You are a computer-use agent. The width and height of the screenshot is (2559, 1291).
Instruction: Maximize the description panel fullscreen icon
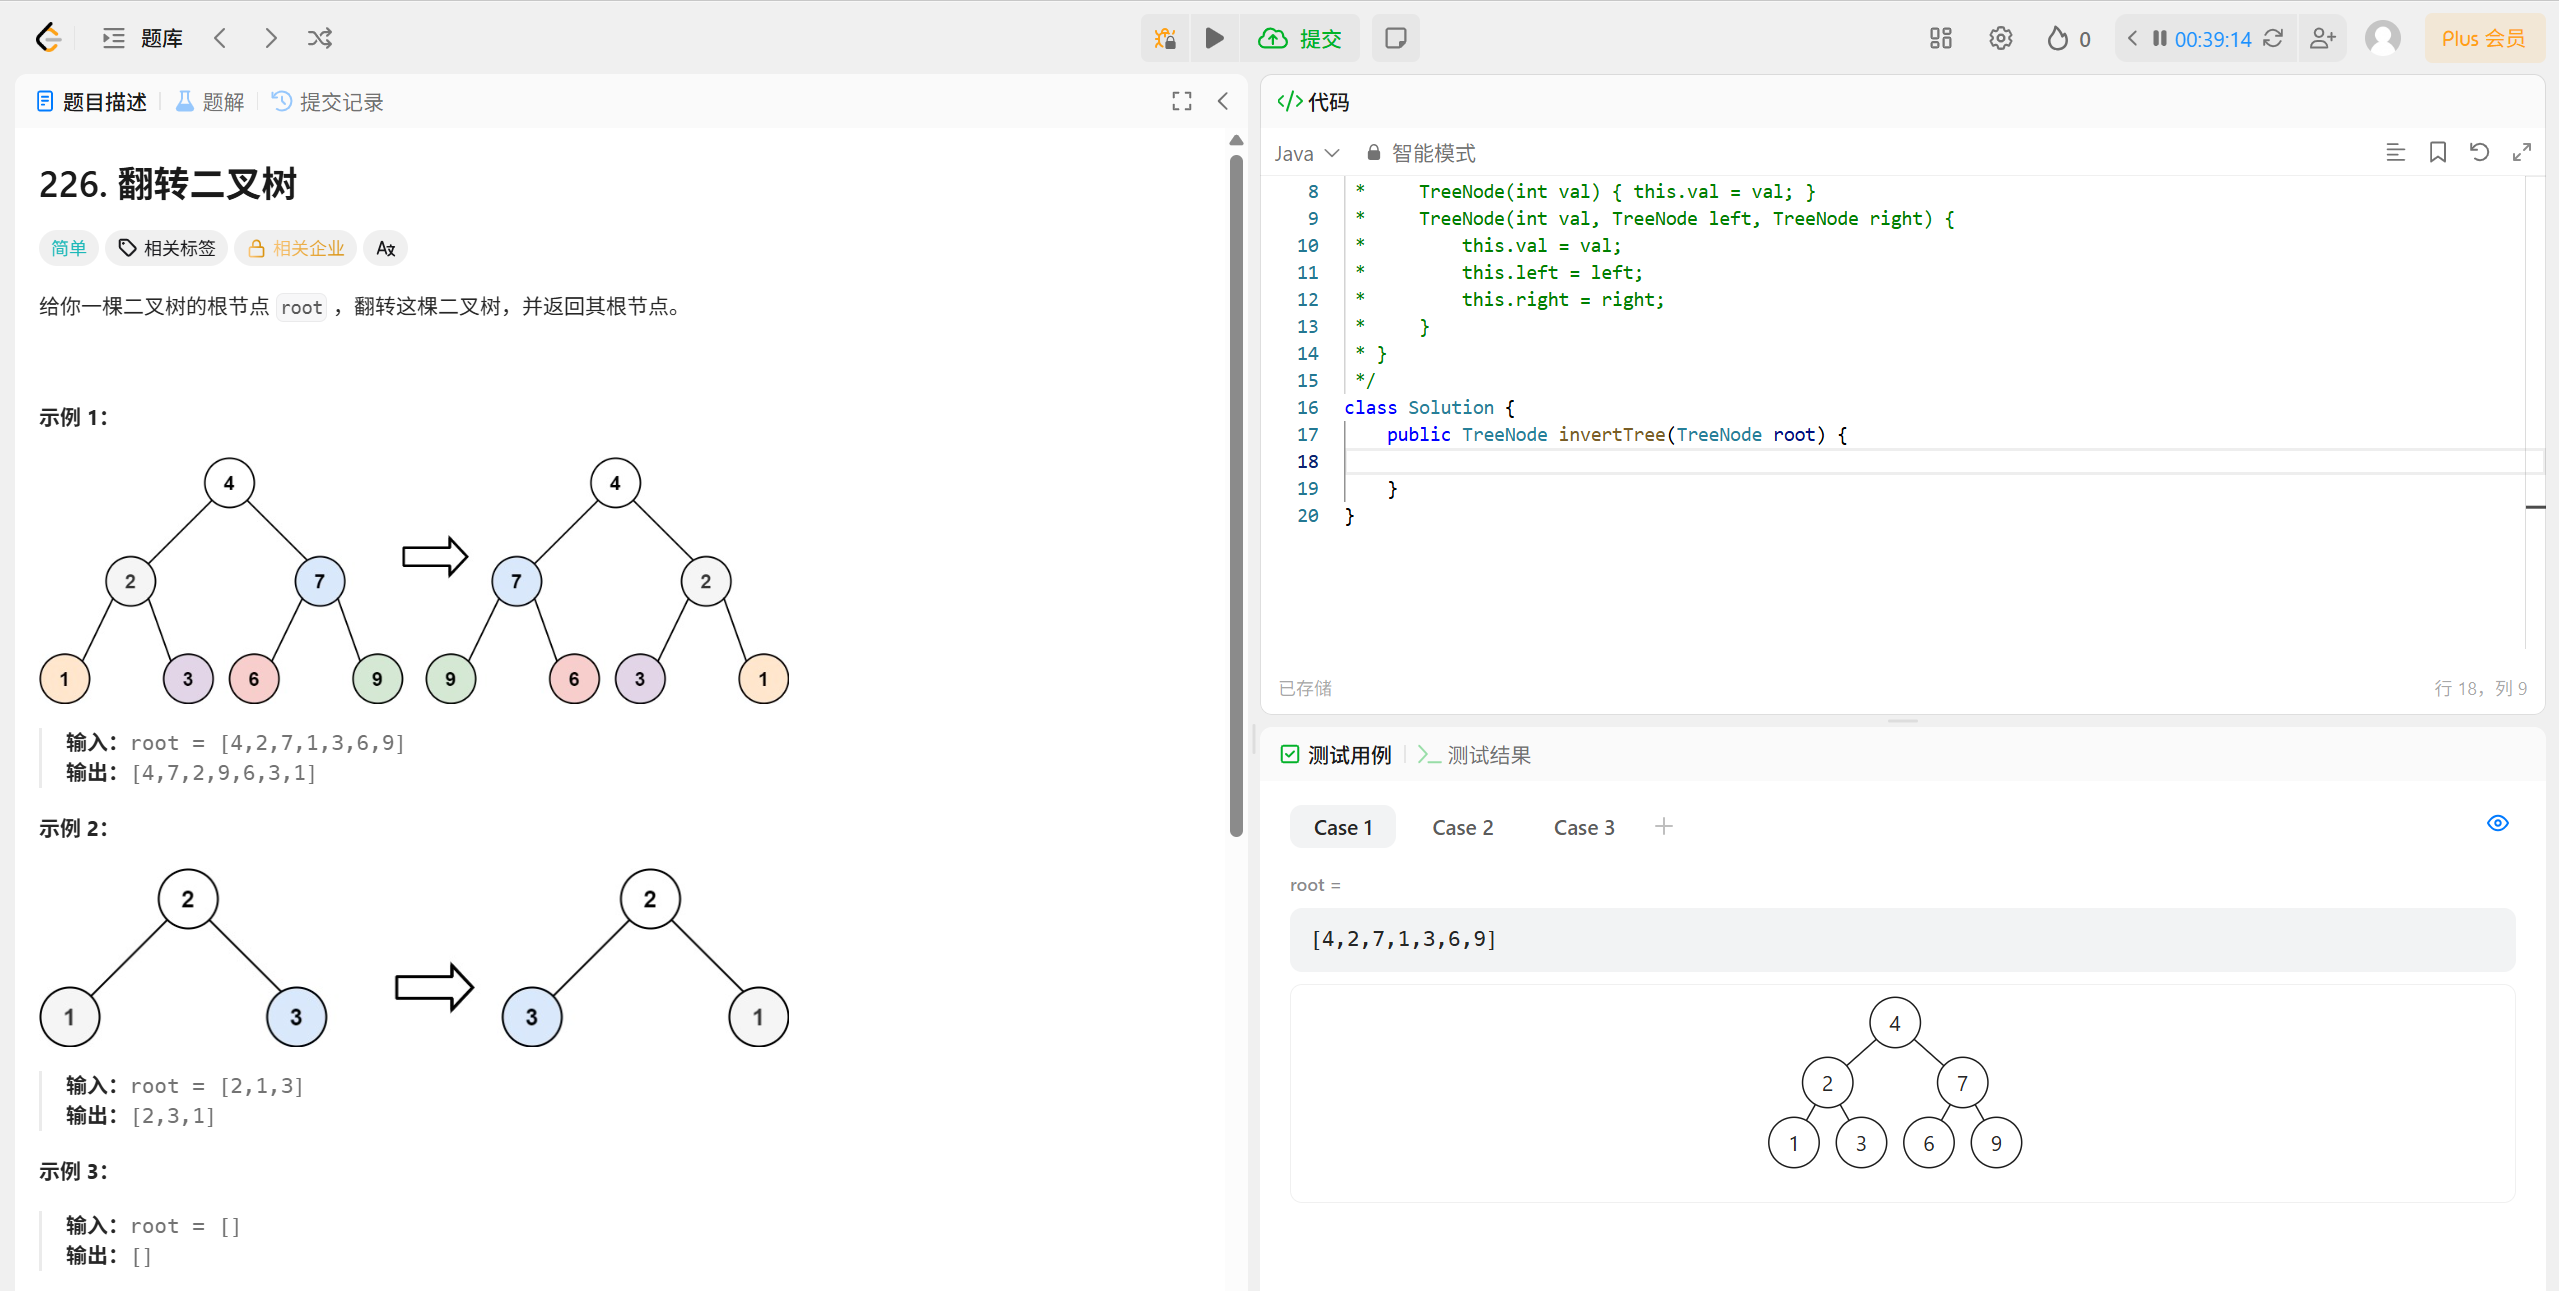pos(1182,101)
